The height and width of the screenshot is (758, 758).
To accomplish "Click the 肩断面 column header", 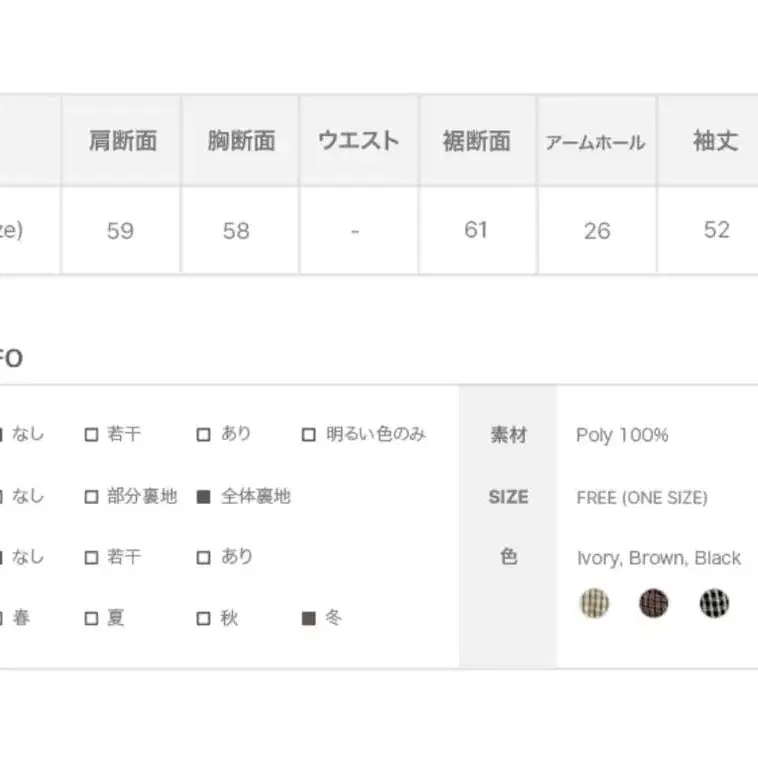I will 122,141.
